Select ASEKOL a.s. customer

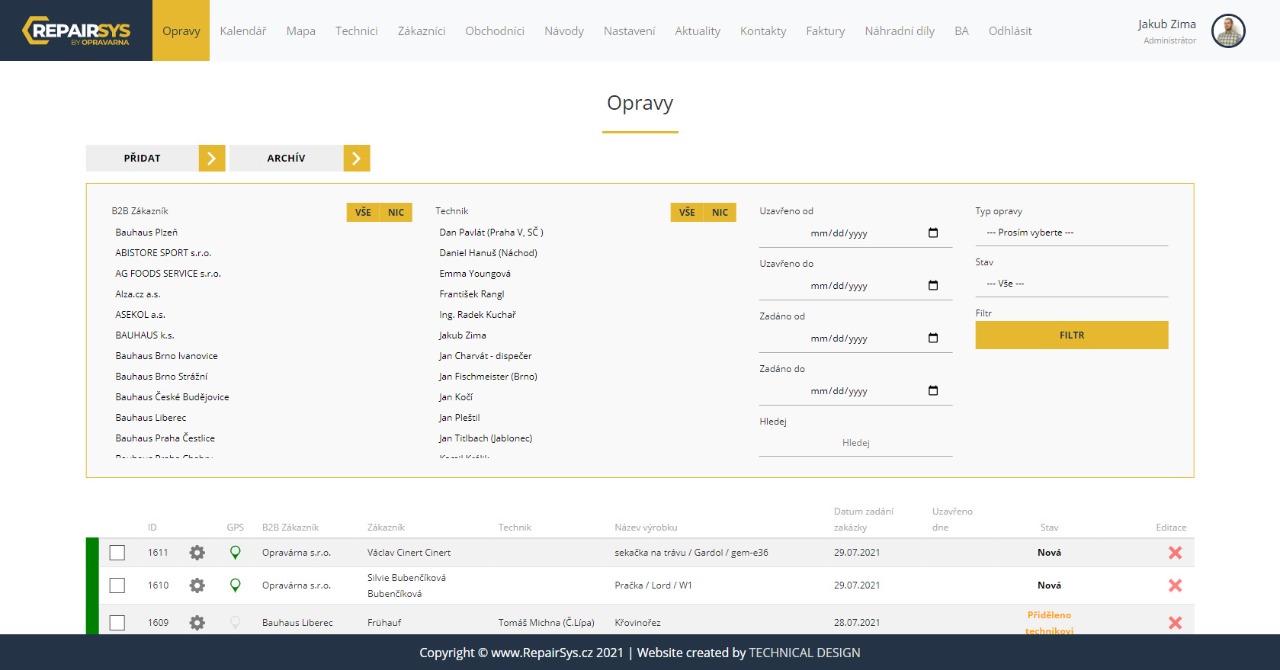pos(140,315)
